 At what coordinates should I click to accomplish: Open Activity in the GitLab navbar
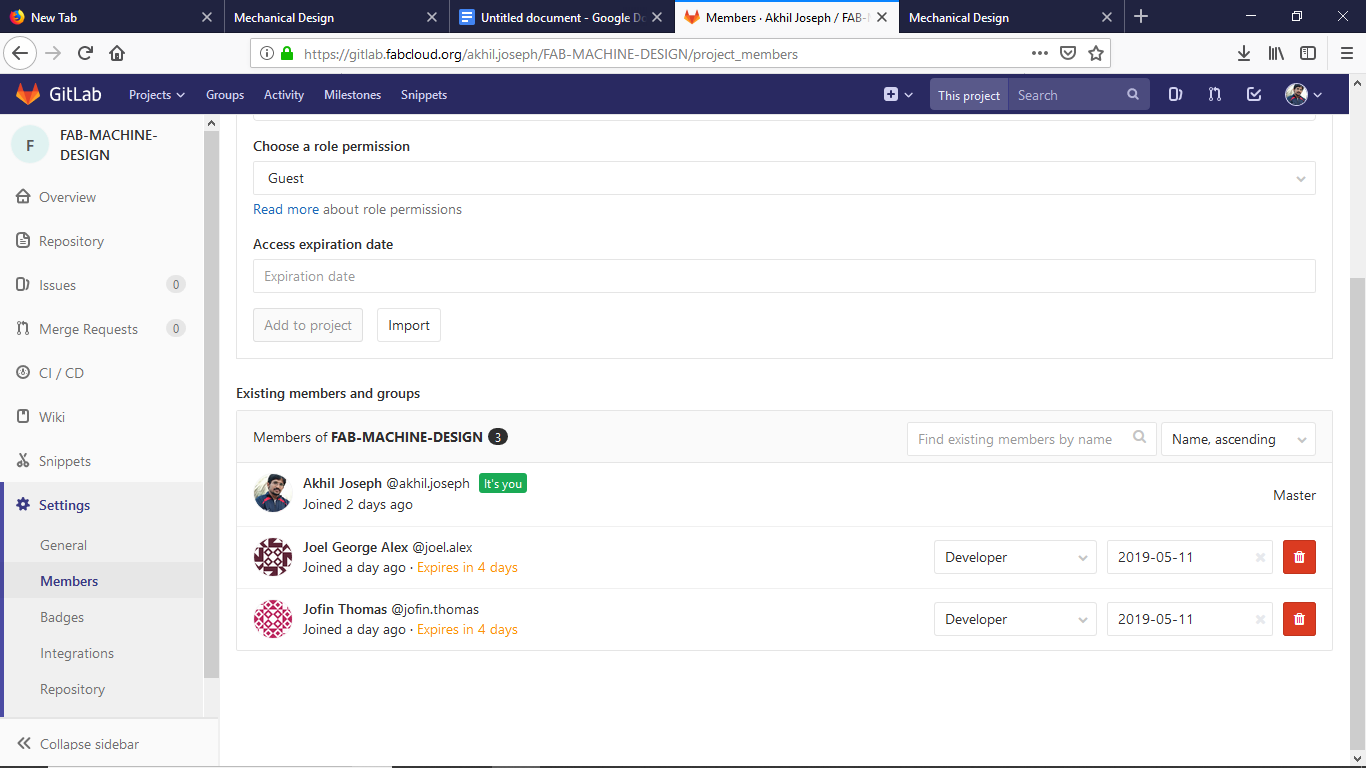pos(284,95)
